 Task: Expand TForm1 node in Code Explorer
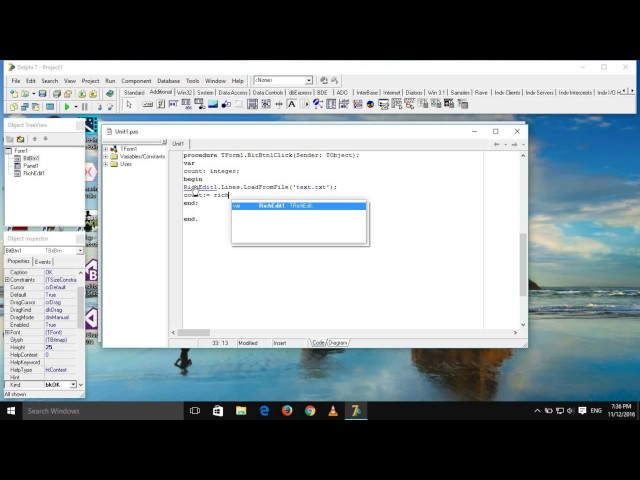(106, 149)
